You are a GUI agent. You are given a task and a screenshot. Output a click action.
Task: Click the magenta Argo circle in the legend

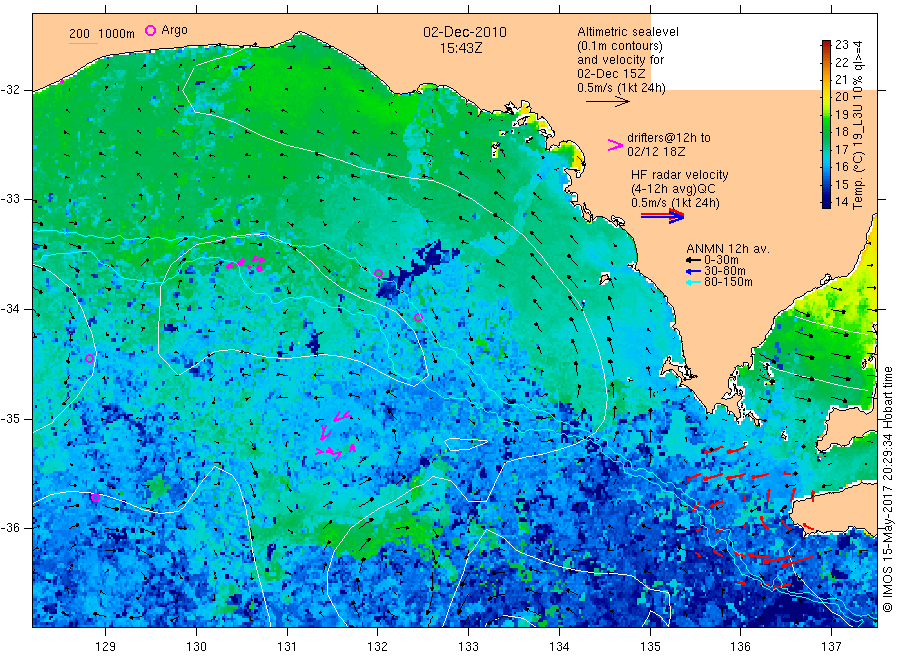point(150,30)
